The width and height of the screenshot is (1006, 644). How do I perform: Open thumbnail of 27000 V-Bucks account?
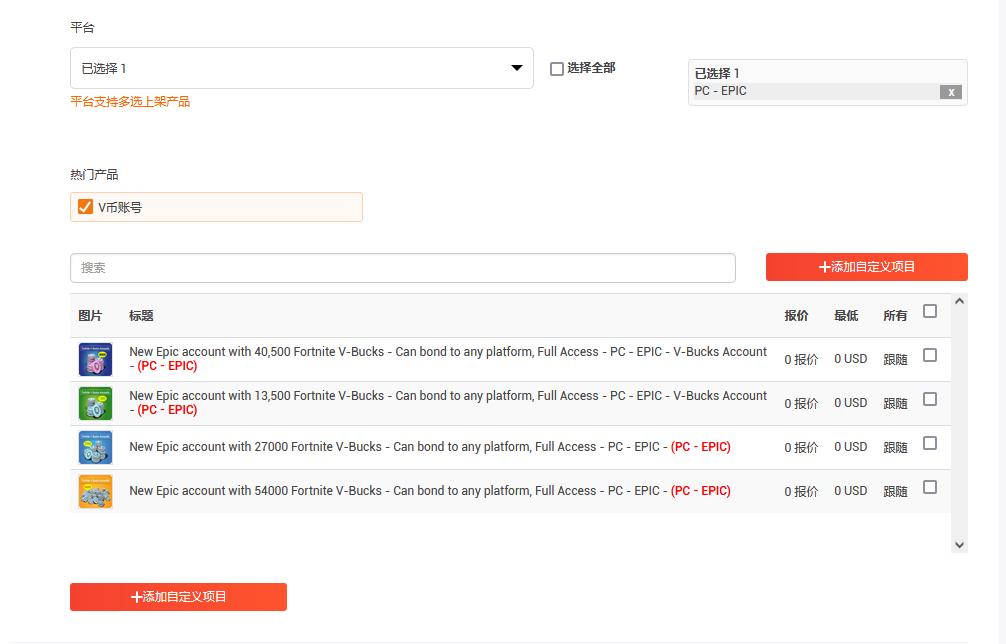96,447
